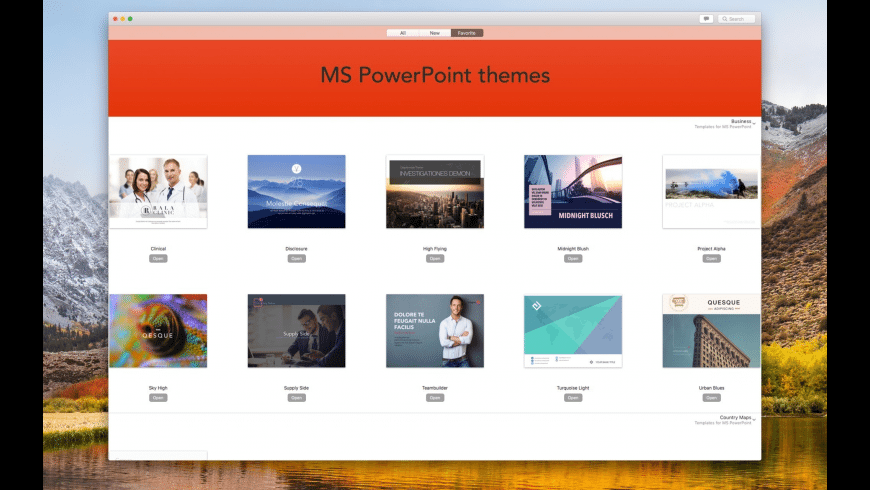Click the "Clinical" theme name label
Viewport: 870px width, 490px height.
tap(158, 249)
